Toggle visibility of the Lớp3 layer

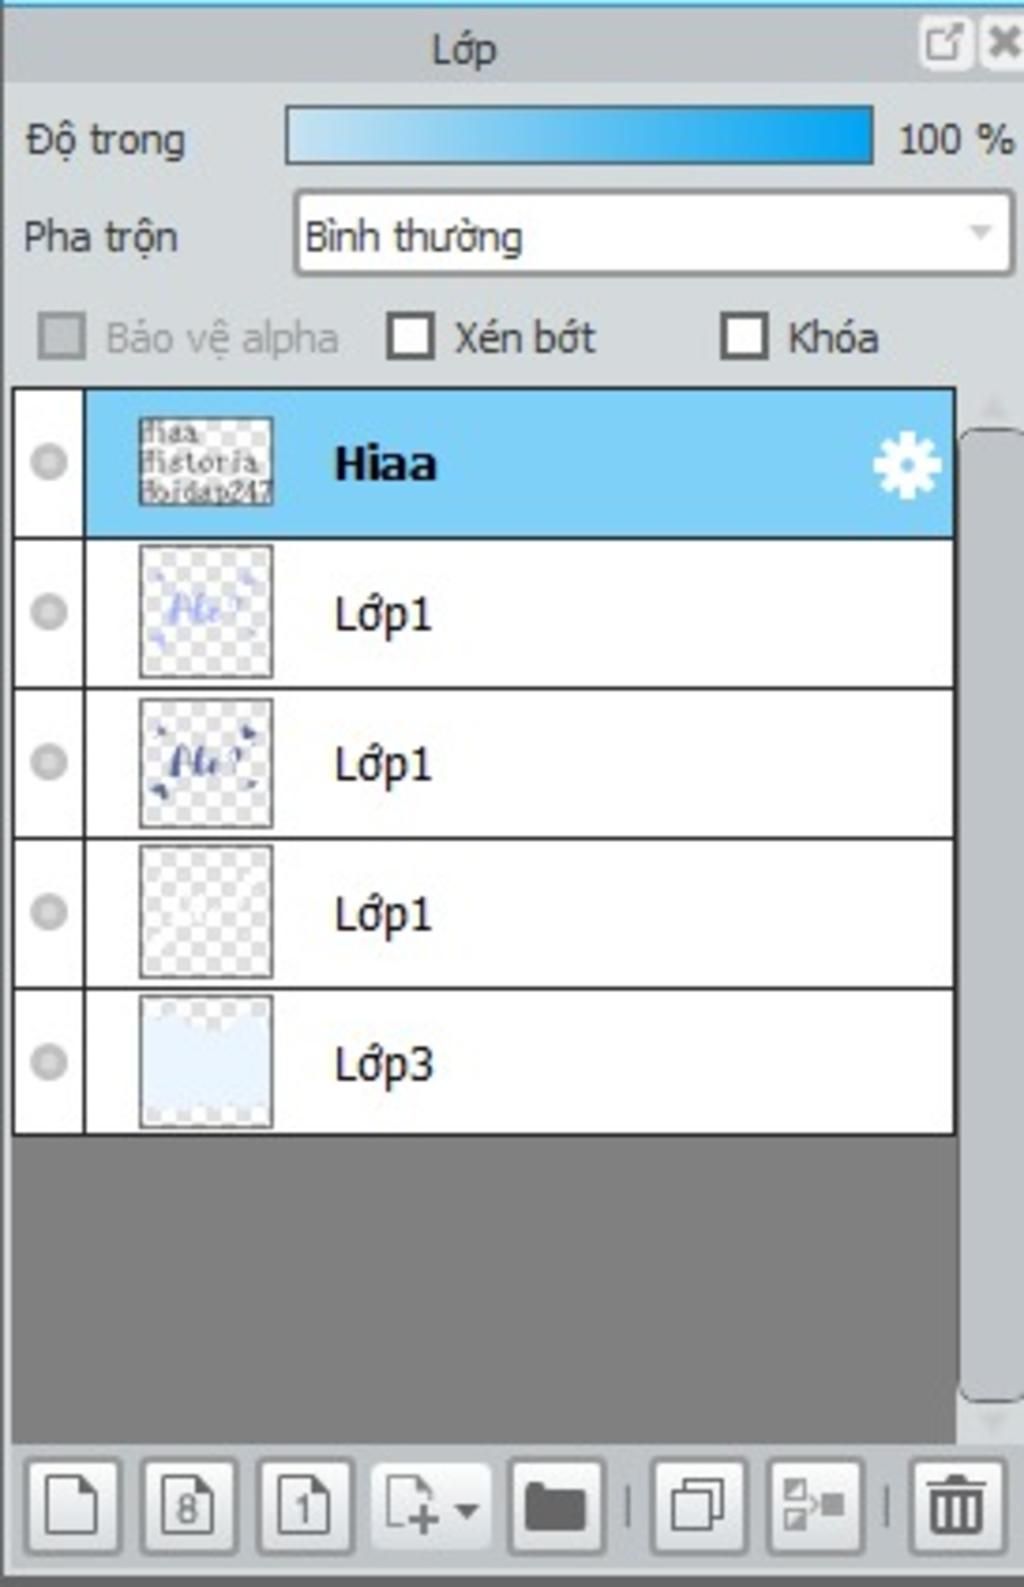click(x=49, y=1062)
